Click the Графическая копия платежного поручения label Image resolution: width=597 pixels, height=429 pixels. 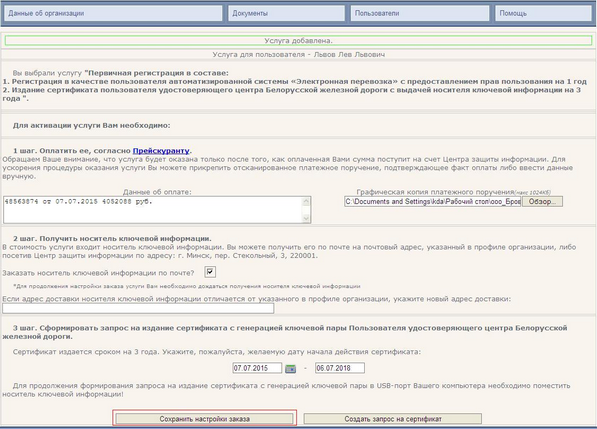click(453, 192)
